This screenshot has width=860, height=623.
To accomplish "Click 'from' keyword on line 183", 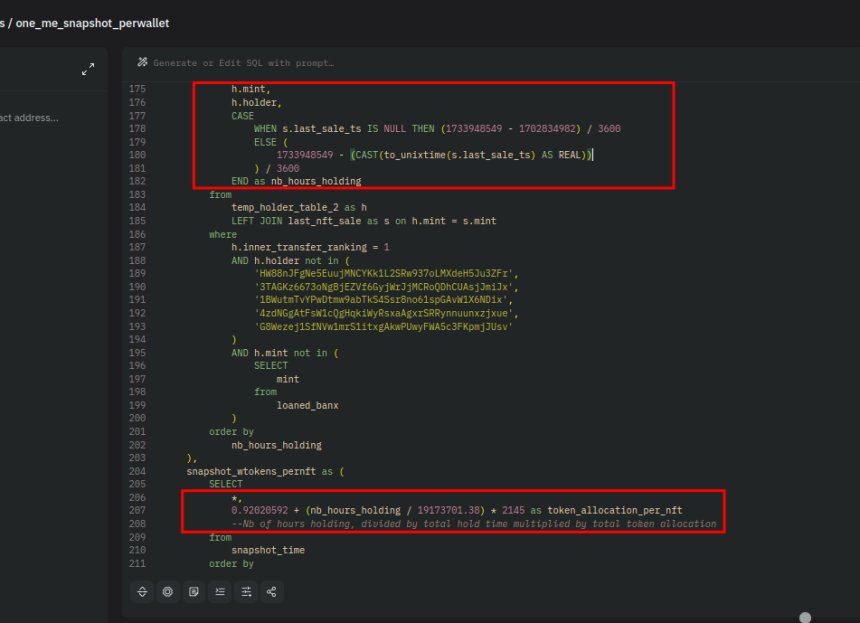I will pos(220,195).
